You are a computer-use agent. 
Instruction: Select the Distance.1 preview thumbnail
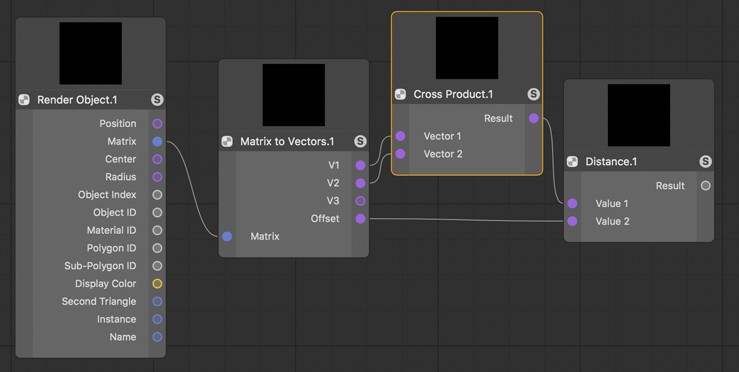coord(639,115)
